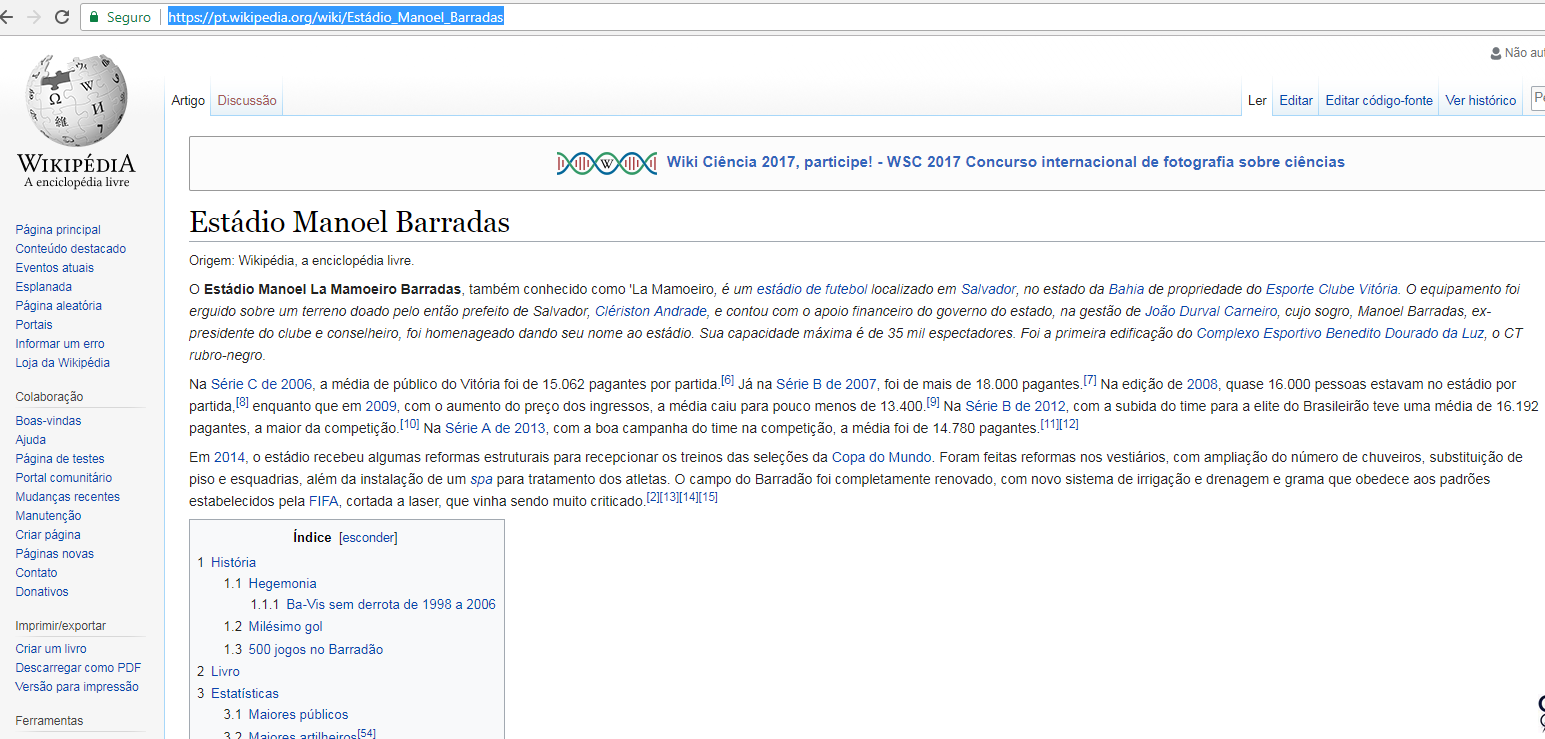Open Série A de 2013 link
This screenshot has width=1545, height=739.
coord(495,428)
